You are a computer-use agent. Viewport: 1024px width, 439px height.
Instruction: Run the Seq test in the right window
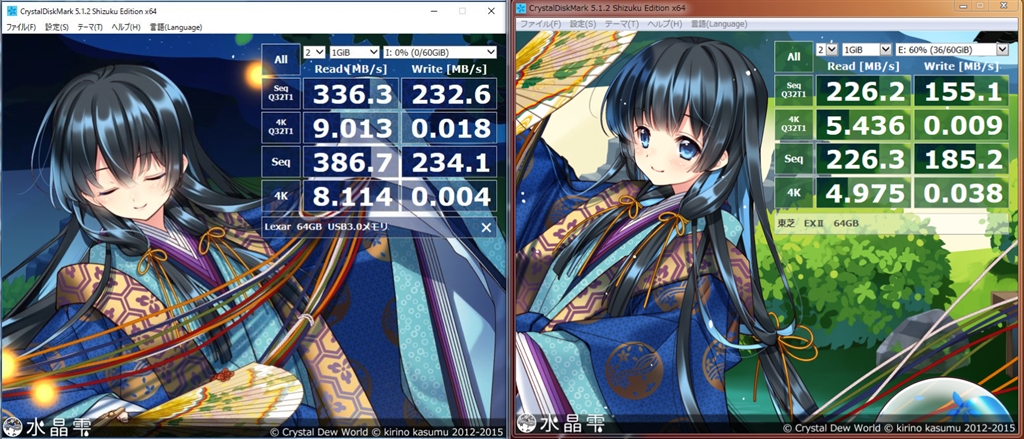[x=793, y=159]
